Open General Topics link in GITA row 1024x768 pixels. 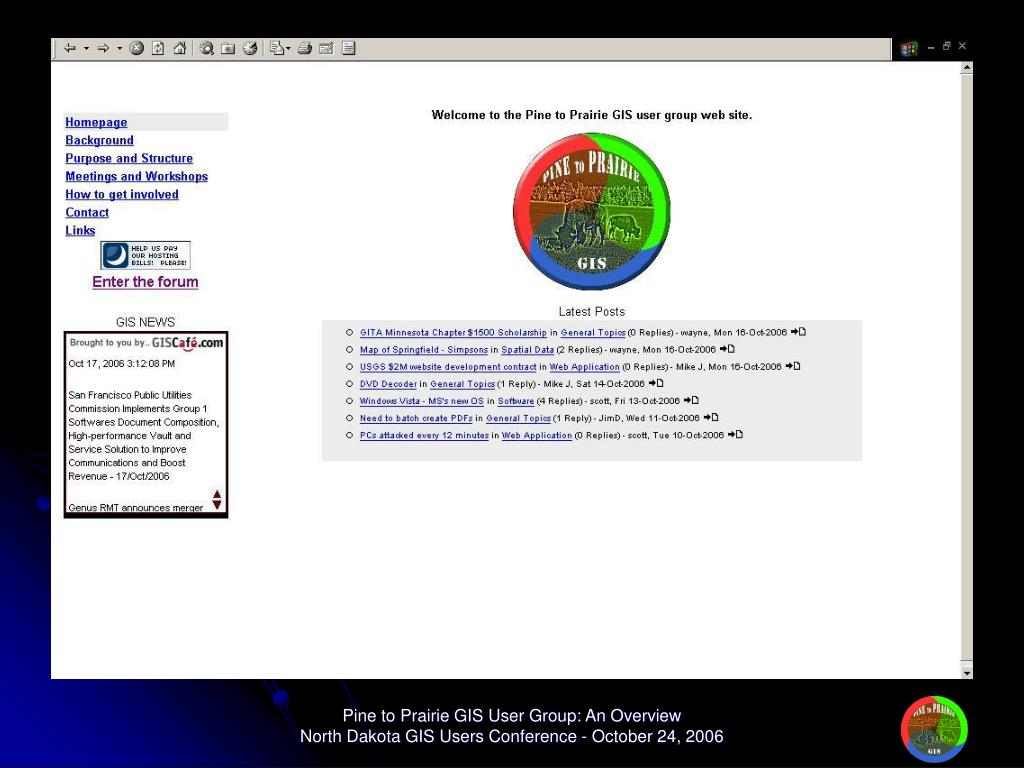coord(593,332)
